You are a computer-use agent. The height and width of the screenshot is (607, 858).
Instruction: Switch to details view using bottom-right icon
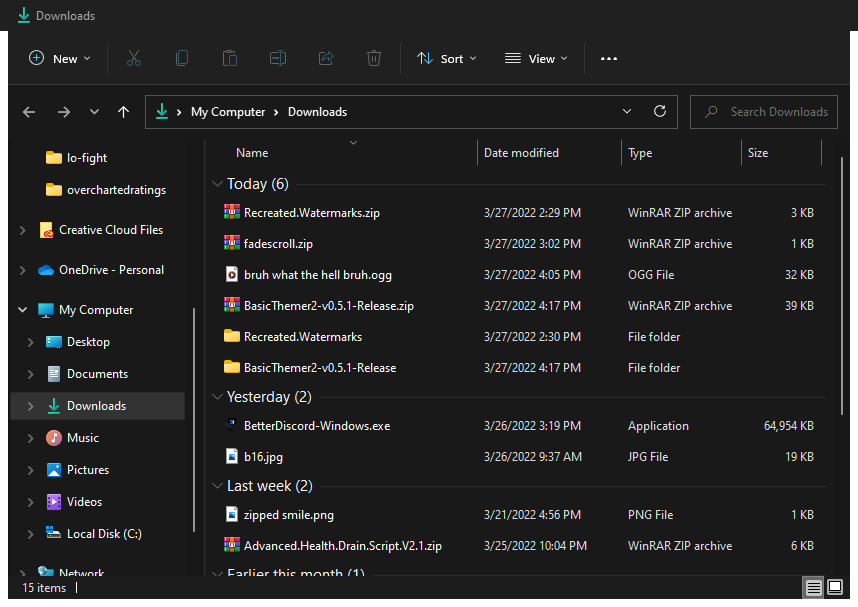(813, 587)
